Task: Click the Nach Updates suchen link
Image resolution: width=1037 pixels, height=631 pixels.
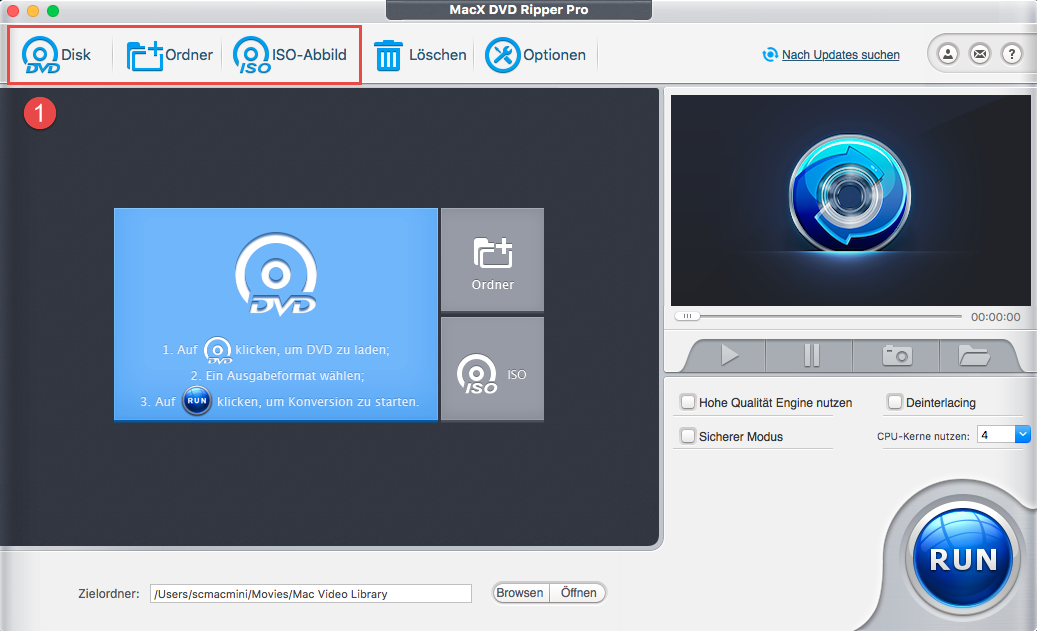Action: [x=841, y=55]
